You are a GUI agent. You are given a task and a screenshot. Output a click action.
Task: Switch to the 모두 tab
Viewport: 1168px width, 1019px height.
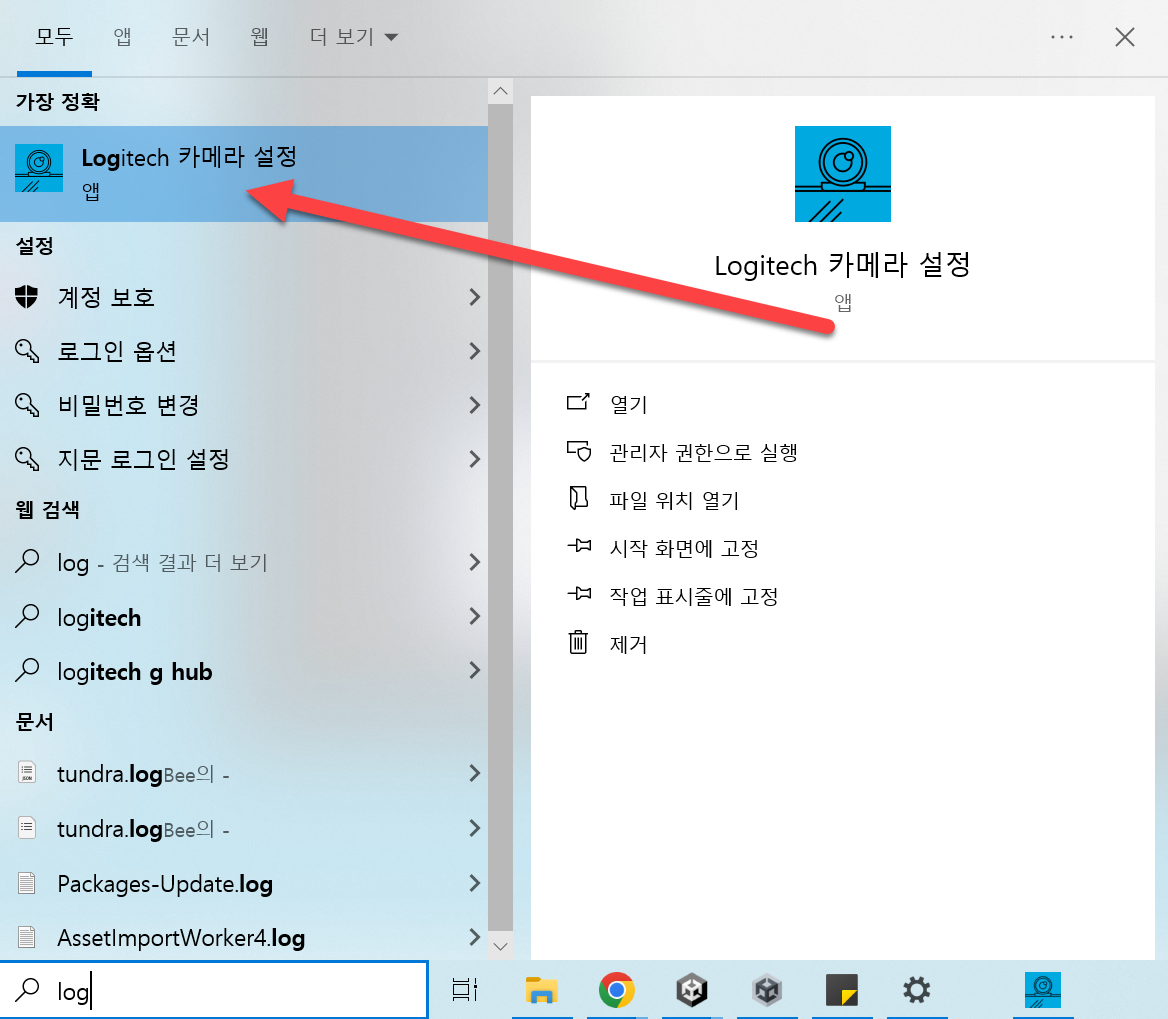pos(54,36)
